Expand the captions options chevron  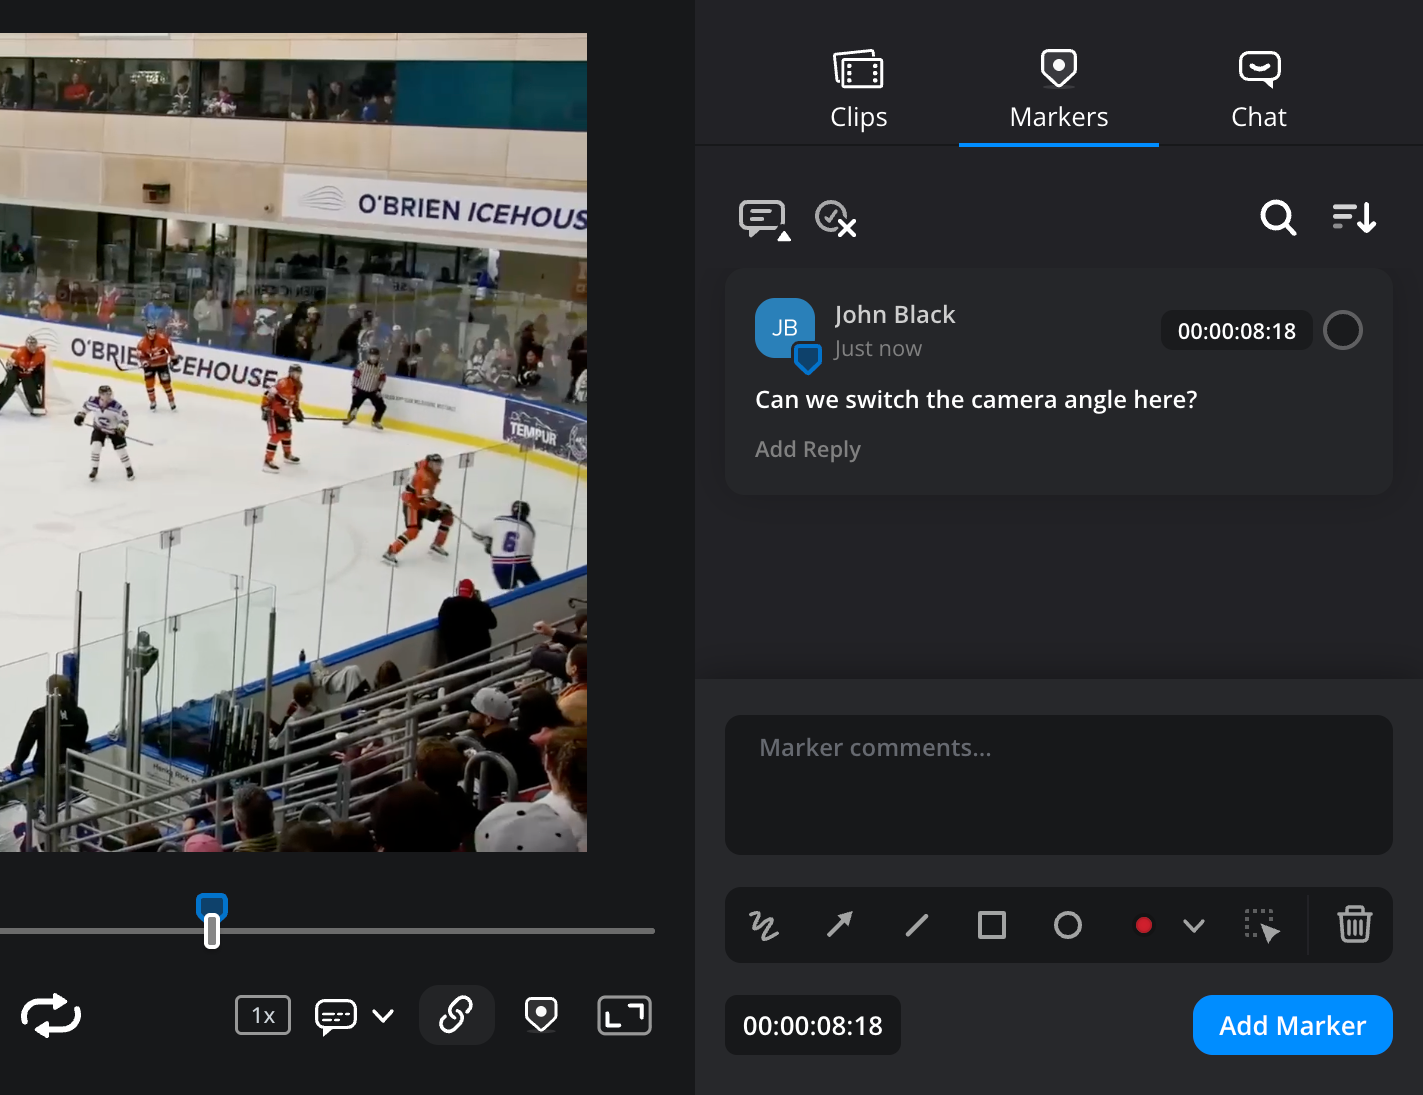point(382,1016)
